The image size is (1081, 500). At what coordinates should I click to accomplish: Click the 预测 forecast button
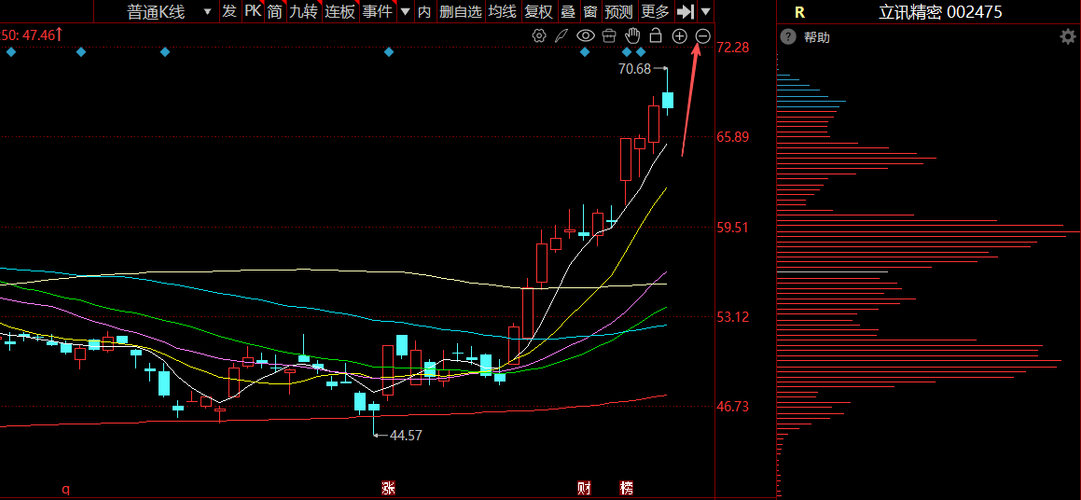pyautogui.click(x=618, y=12)
